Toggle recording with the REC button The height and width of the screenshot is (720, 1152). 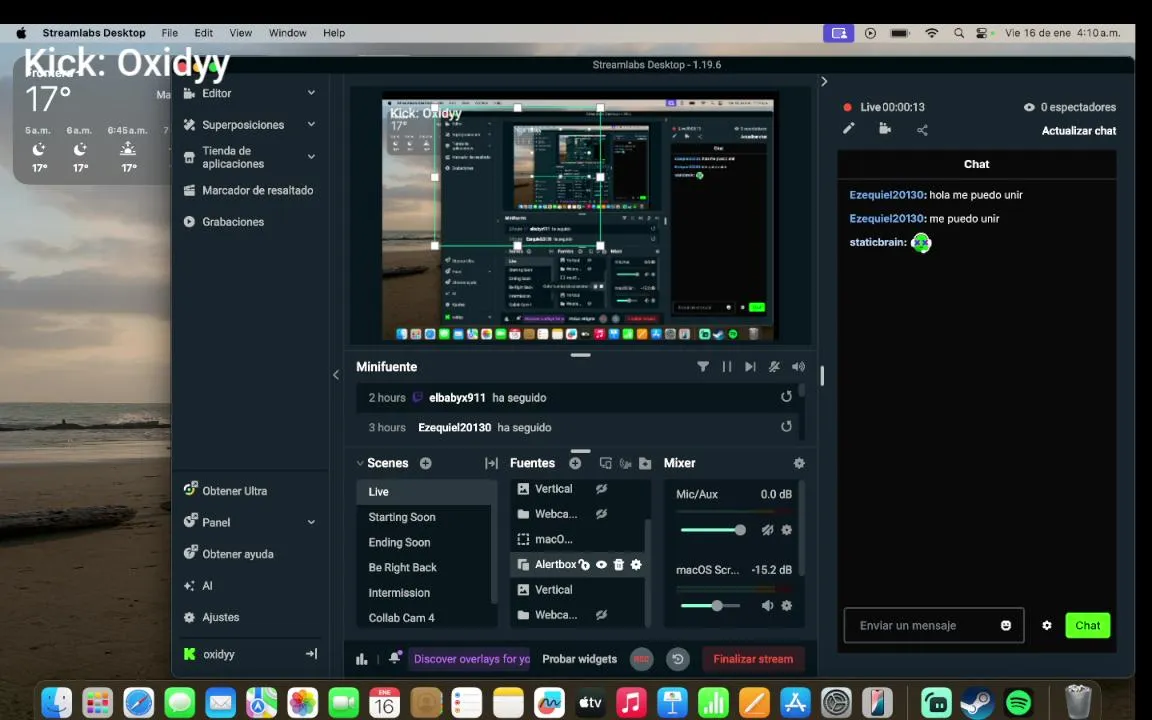pyautogui.click(x=642, y=659)
